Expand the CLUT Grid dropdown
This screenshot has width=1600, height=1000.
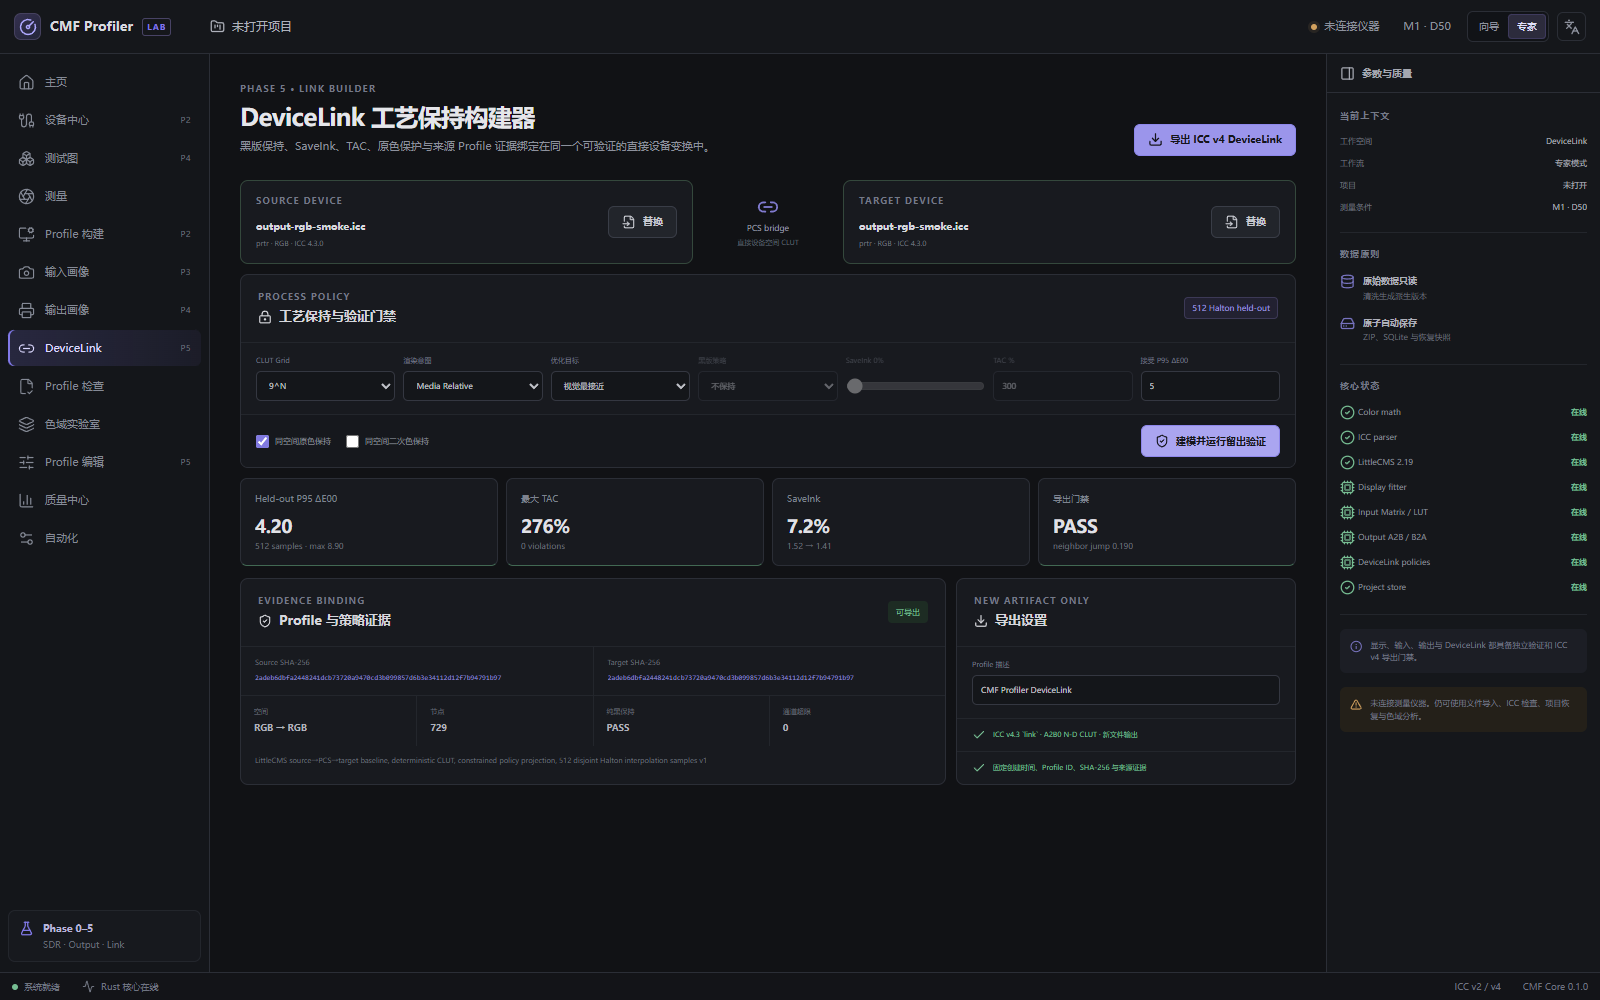325,386
